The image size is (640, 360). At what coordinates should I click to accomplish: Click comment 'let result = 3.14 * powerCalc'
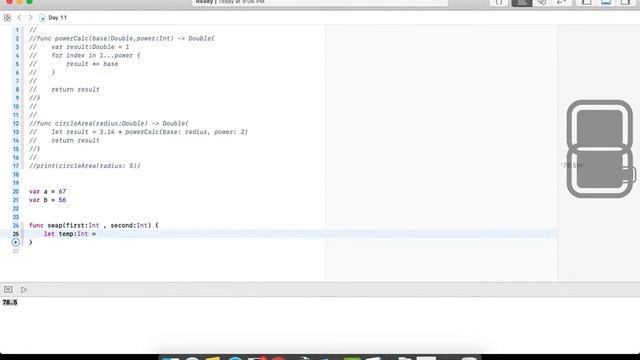149,132
